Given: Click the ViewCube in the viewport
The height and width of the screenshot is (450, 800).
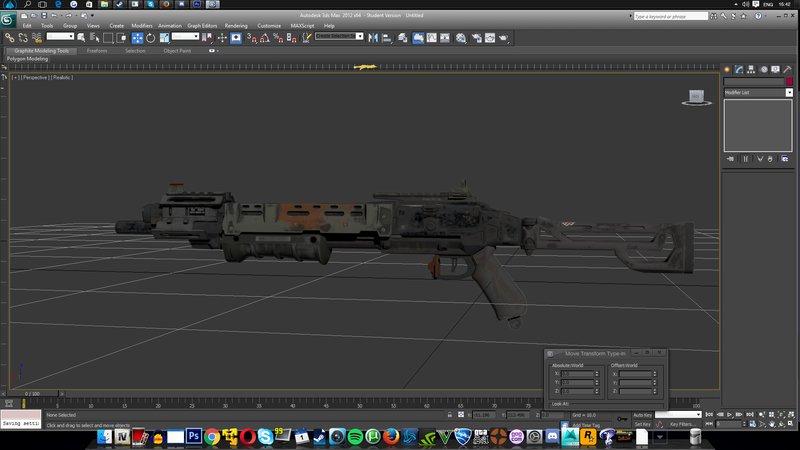Looking at the screenshot, I should [x=696, y=97].
